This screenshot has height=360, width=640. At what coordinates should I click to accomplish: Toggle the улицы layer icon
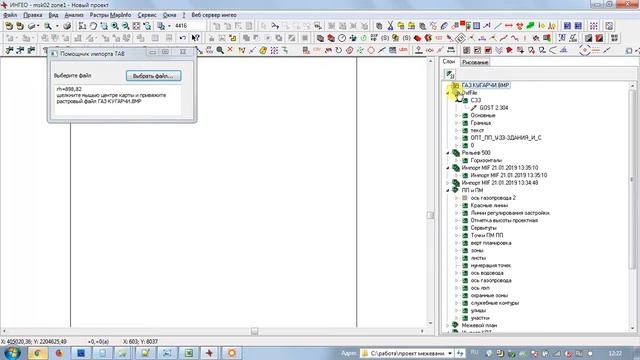click(464, 311)
